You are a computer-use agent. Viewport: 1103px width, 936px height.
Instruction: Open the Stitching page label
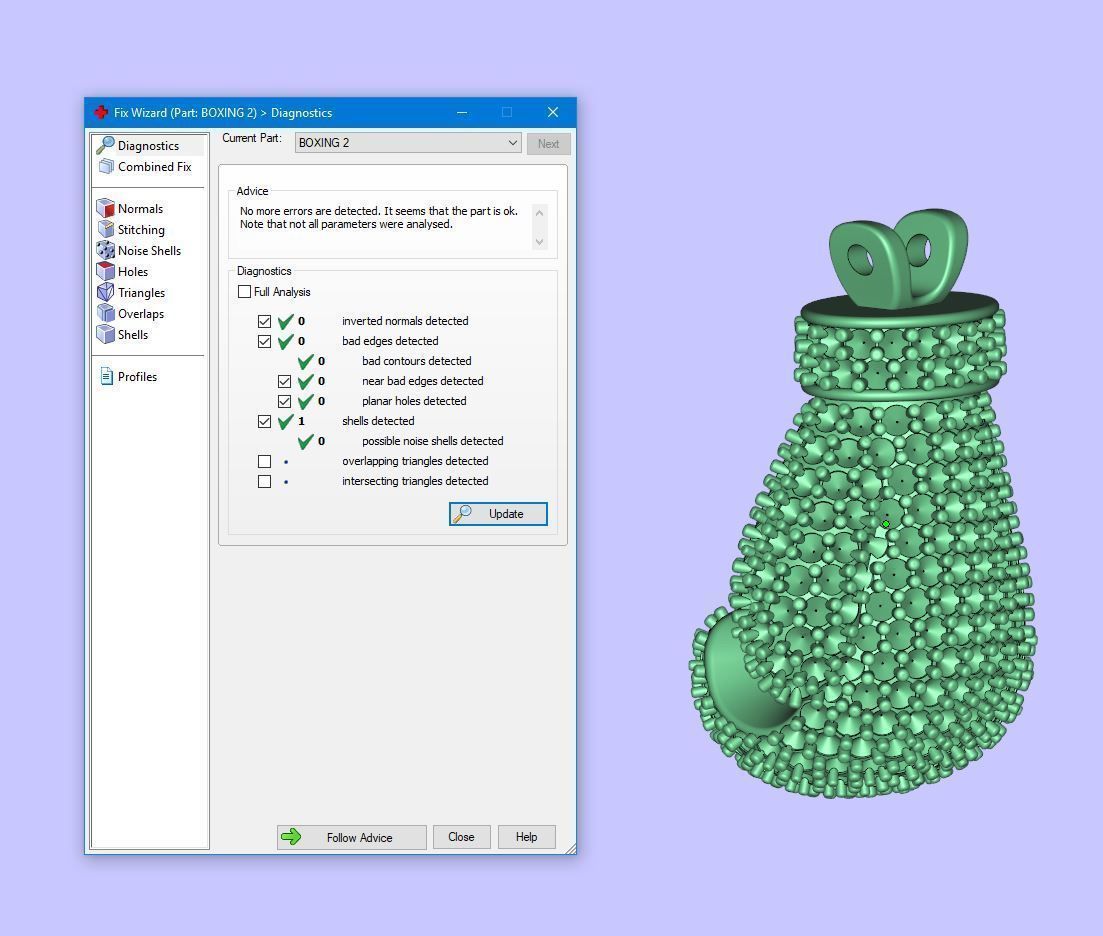141,230
